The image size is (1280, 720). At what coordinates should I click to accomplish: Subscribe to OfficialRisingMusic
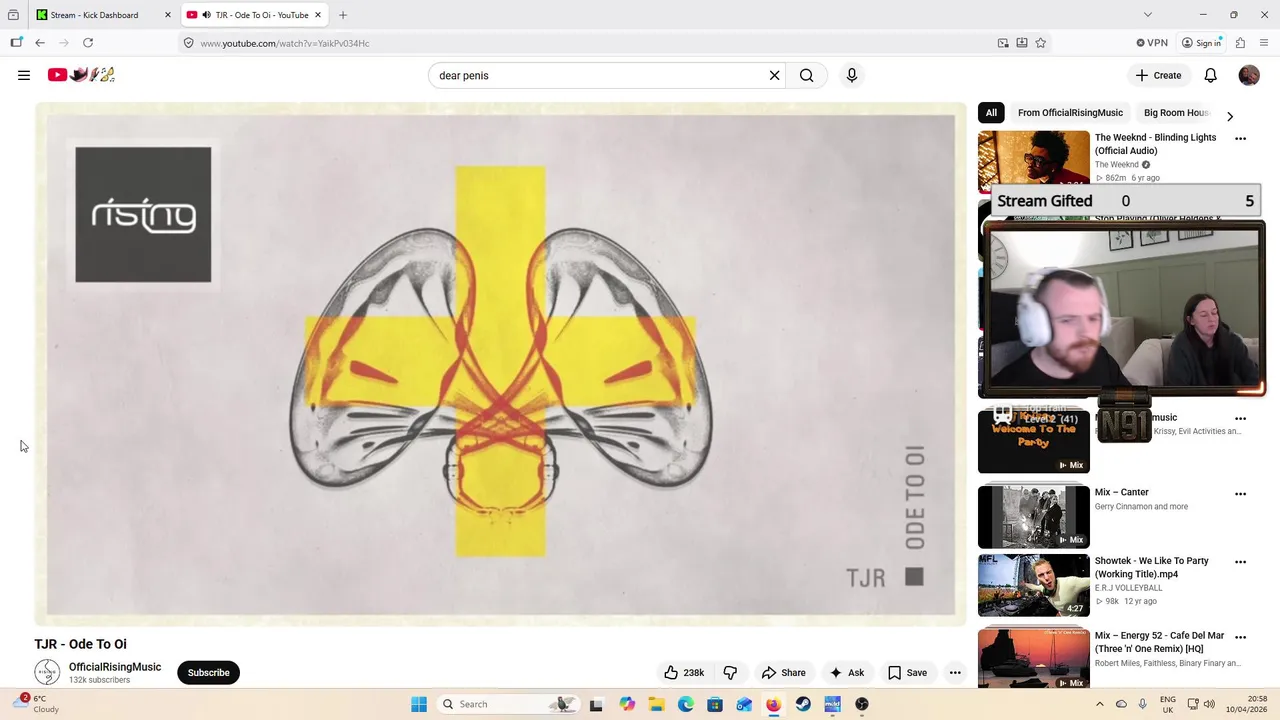coord(209,673)
